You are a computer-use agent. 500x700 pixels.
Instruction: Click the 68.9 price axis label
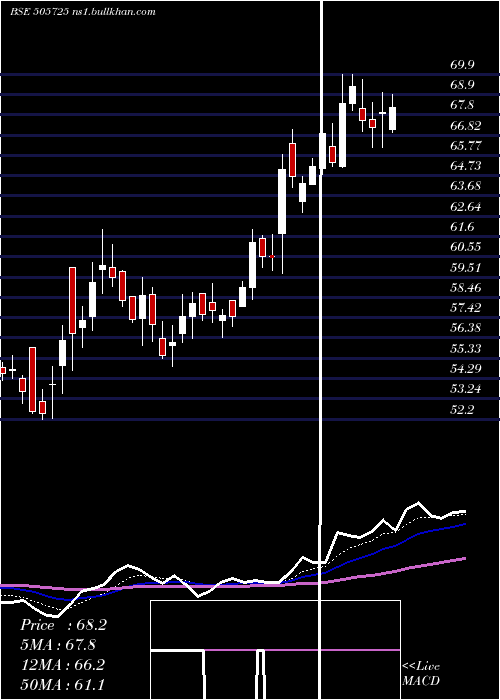point(462,85)
